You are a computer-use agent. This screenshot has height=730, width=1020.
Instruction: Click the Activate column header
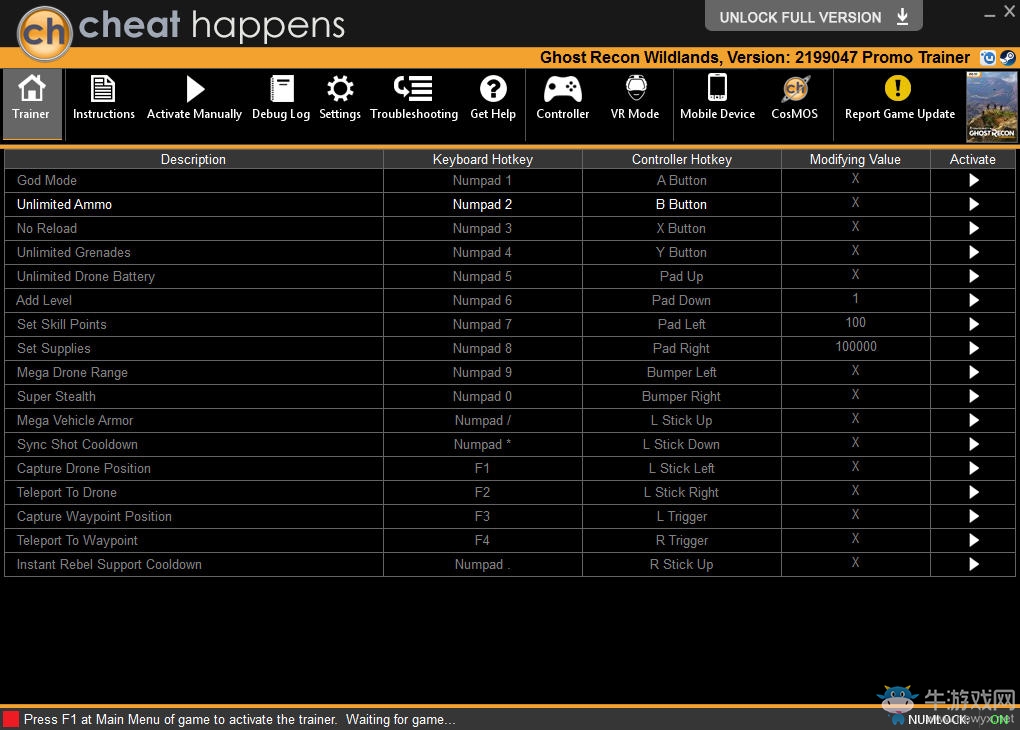(973, 159)
